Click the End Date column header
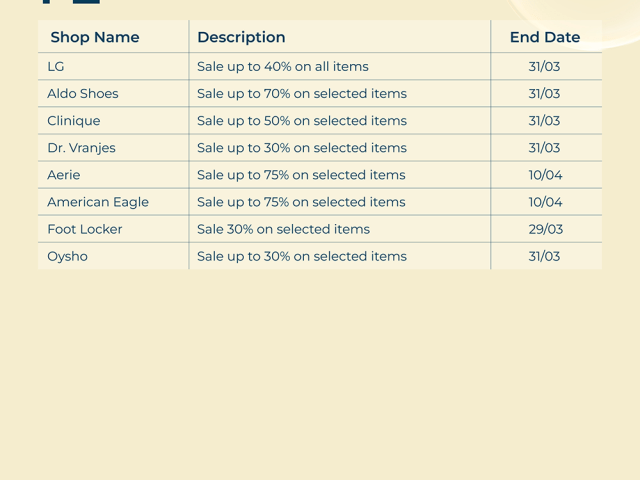This screenshot has width=640, height=480. 545,37
